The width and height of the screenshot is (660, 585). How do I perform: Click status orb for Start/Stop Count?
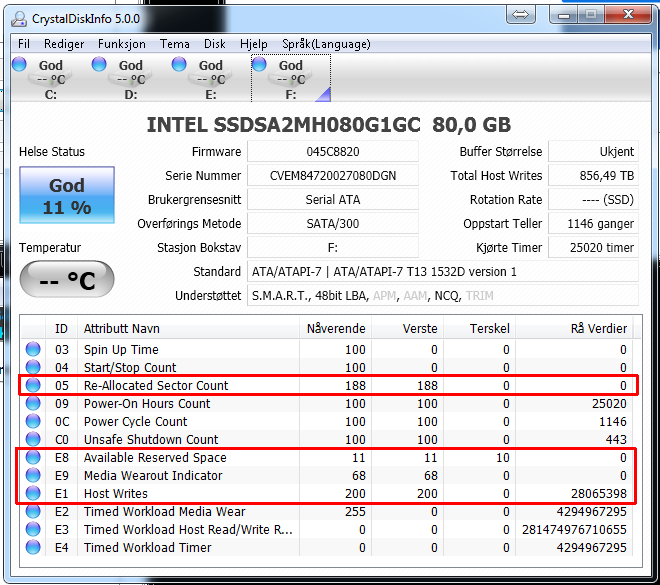point(33,367)
